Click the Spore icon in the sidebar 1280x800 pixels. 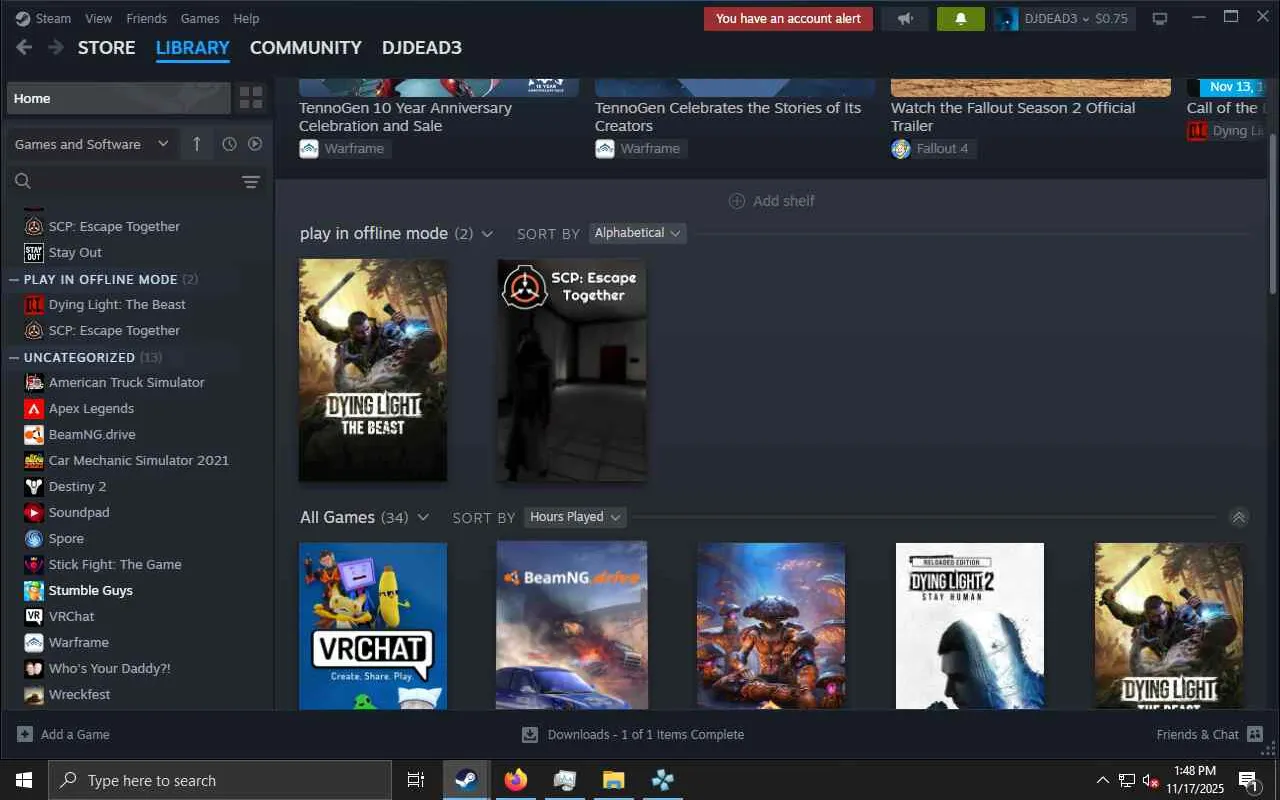(34, 538)
